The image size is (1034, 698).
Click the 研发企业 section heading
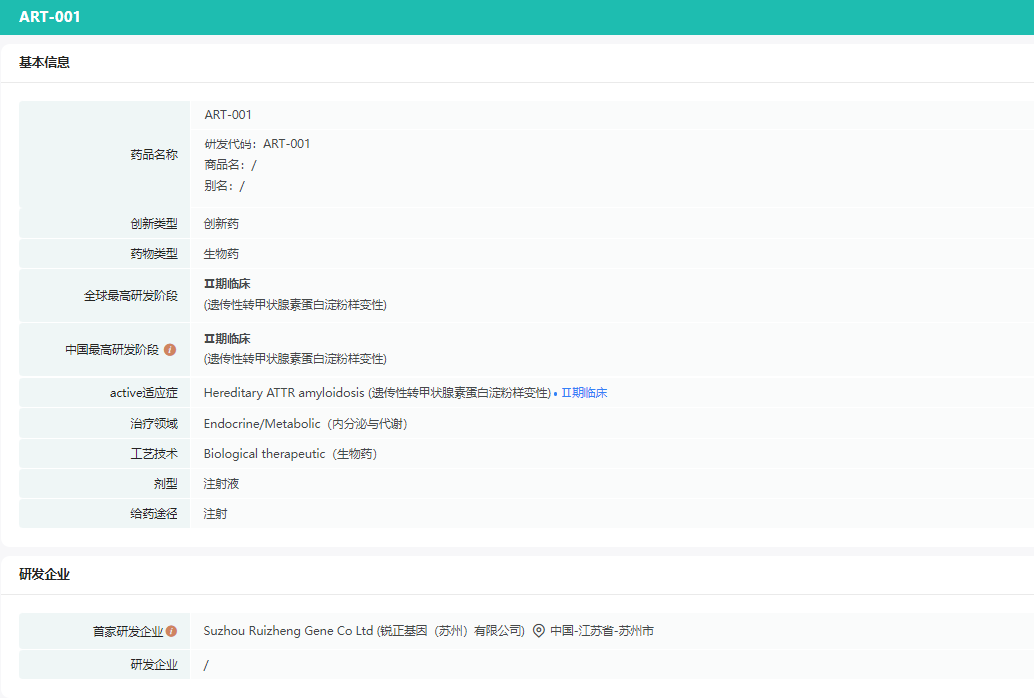coord(45,574)
